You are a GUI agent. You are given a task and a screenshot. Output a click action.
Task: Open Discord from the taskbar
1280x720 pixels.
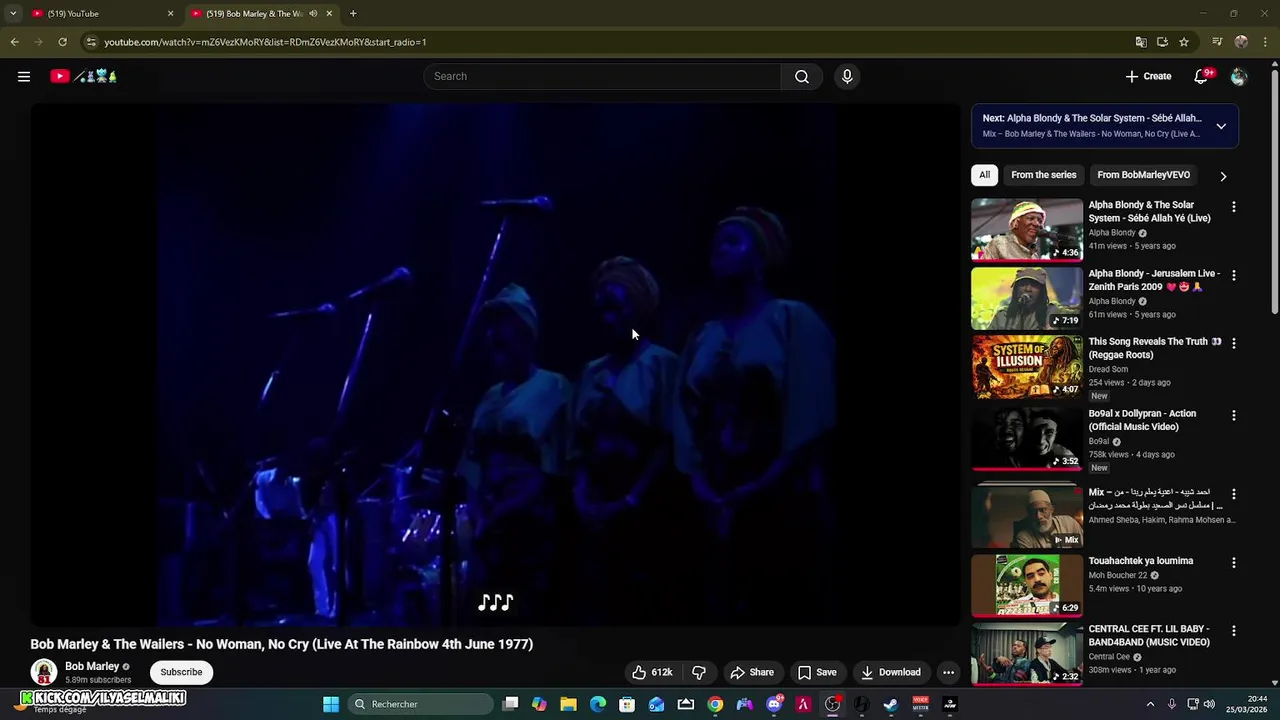(774, 704)
